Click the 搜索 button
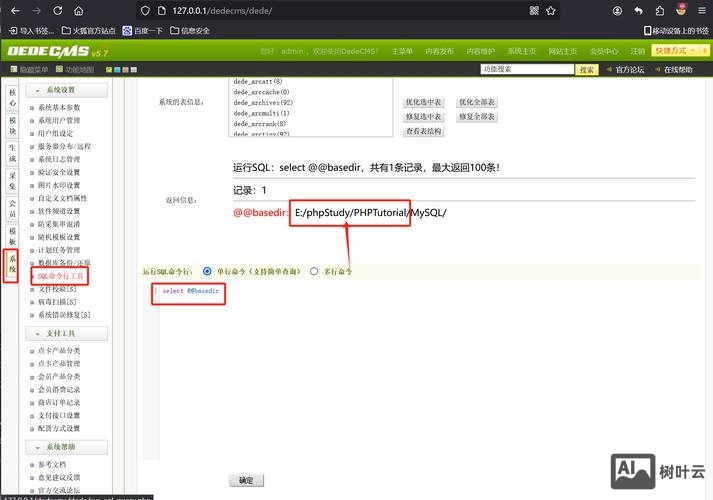713x500 pixels. coord(587,70)
